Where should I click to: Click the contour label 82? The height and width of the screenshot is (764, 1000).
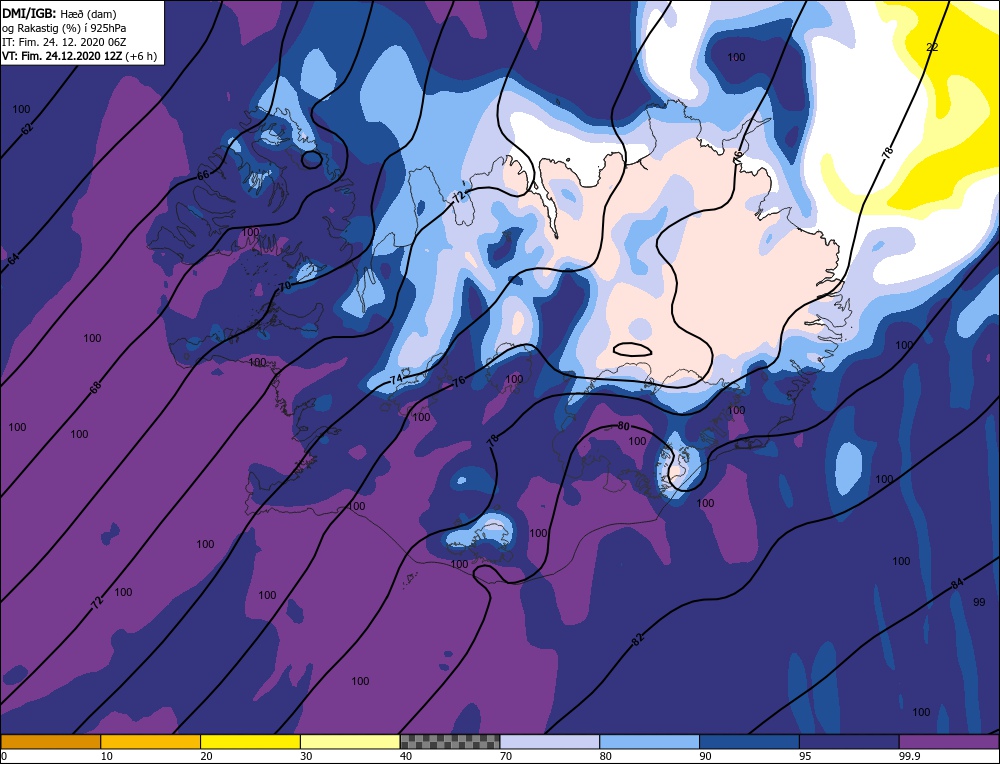(638, 640)
